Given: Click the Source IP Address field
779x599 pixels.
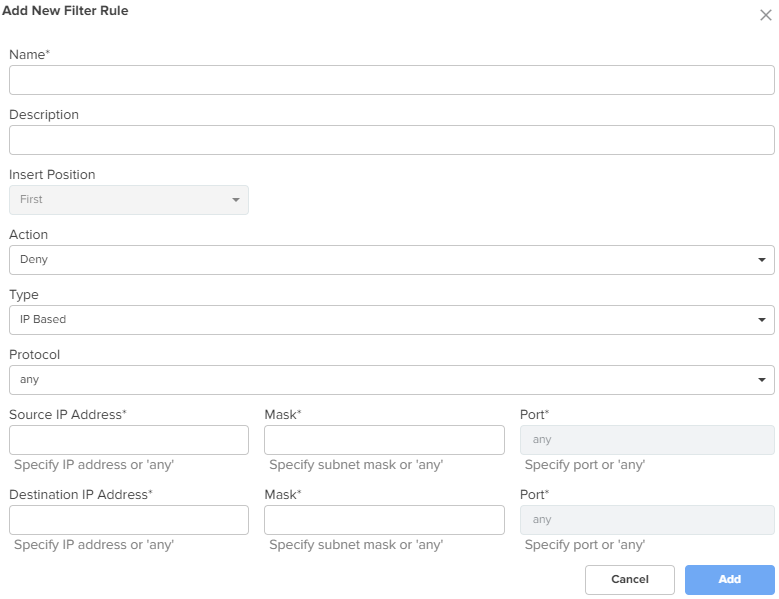Looking at the screenshot, I should 129,440.
